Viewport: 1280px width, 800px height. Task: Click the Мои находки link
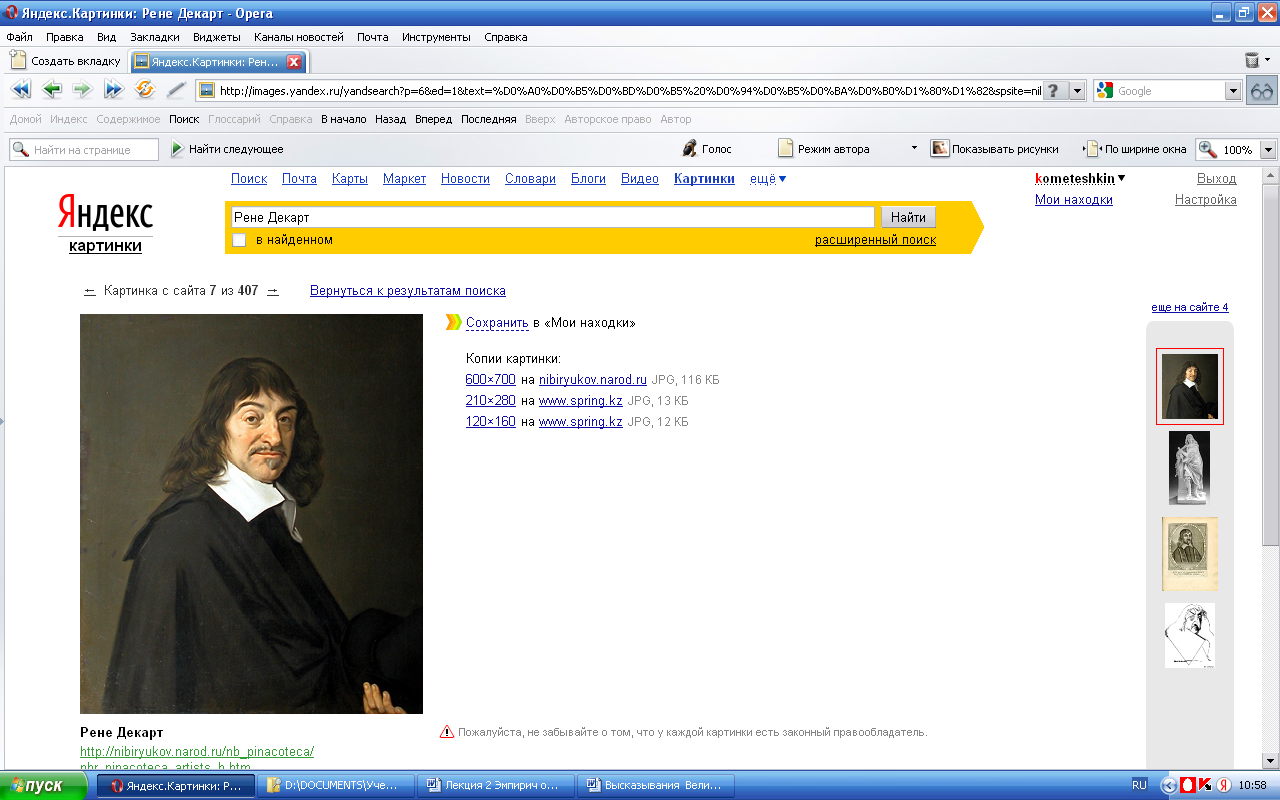click(1074, 200)
